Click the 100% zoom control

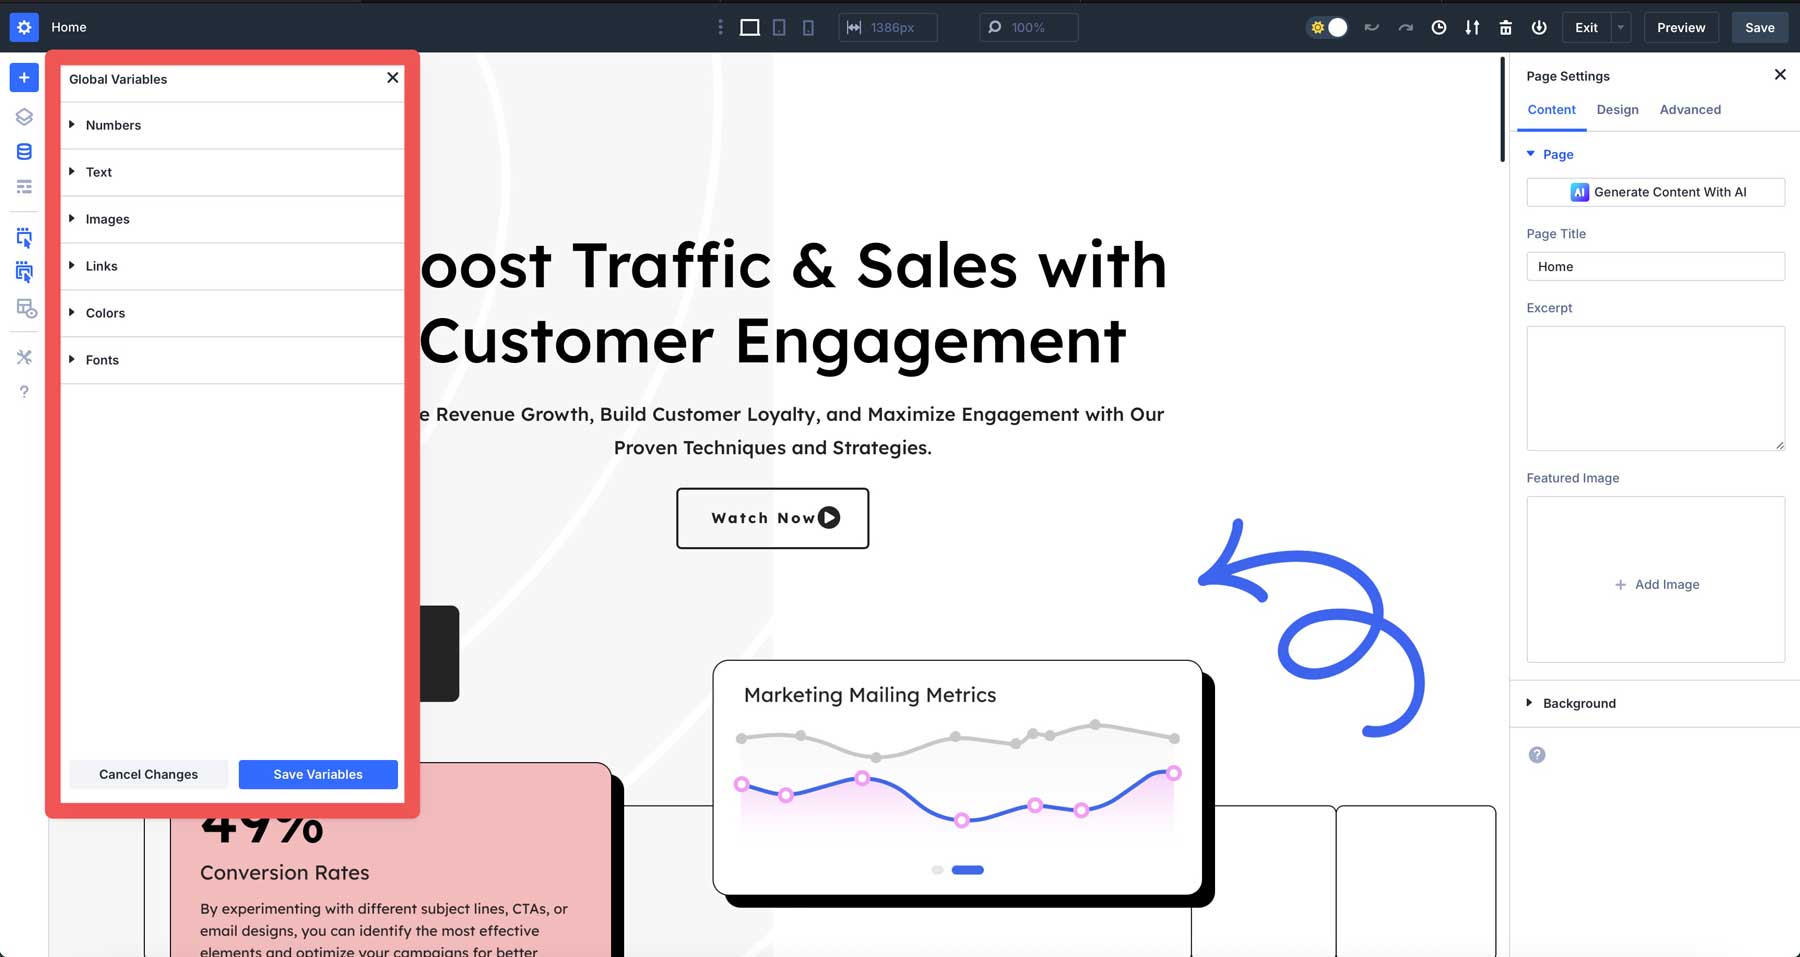pos(1028,27)
